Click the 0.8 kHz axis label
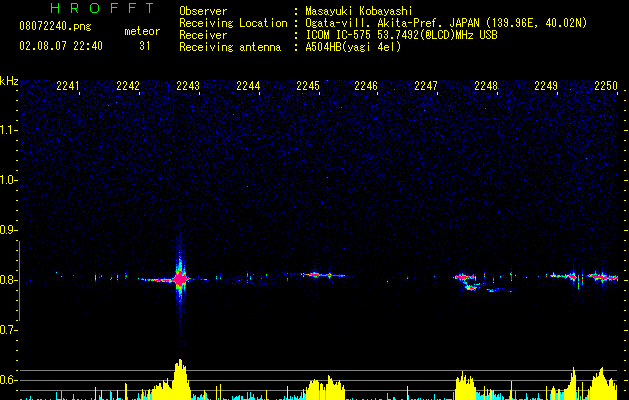The width and height of the screenshot is (629, 400). [x=8, y=280]
